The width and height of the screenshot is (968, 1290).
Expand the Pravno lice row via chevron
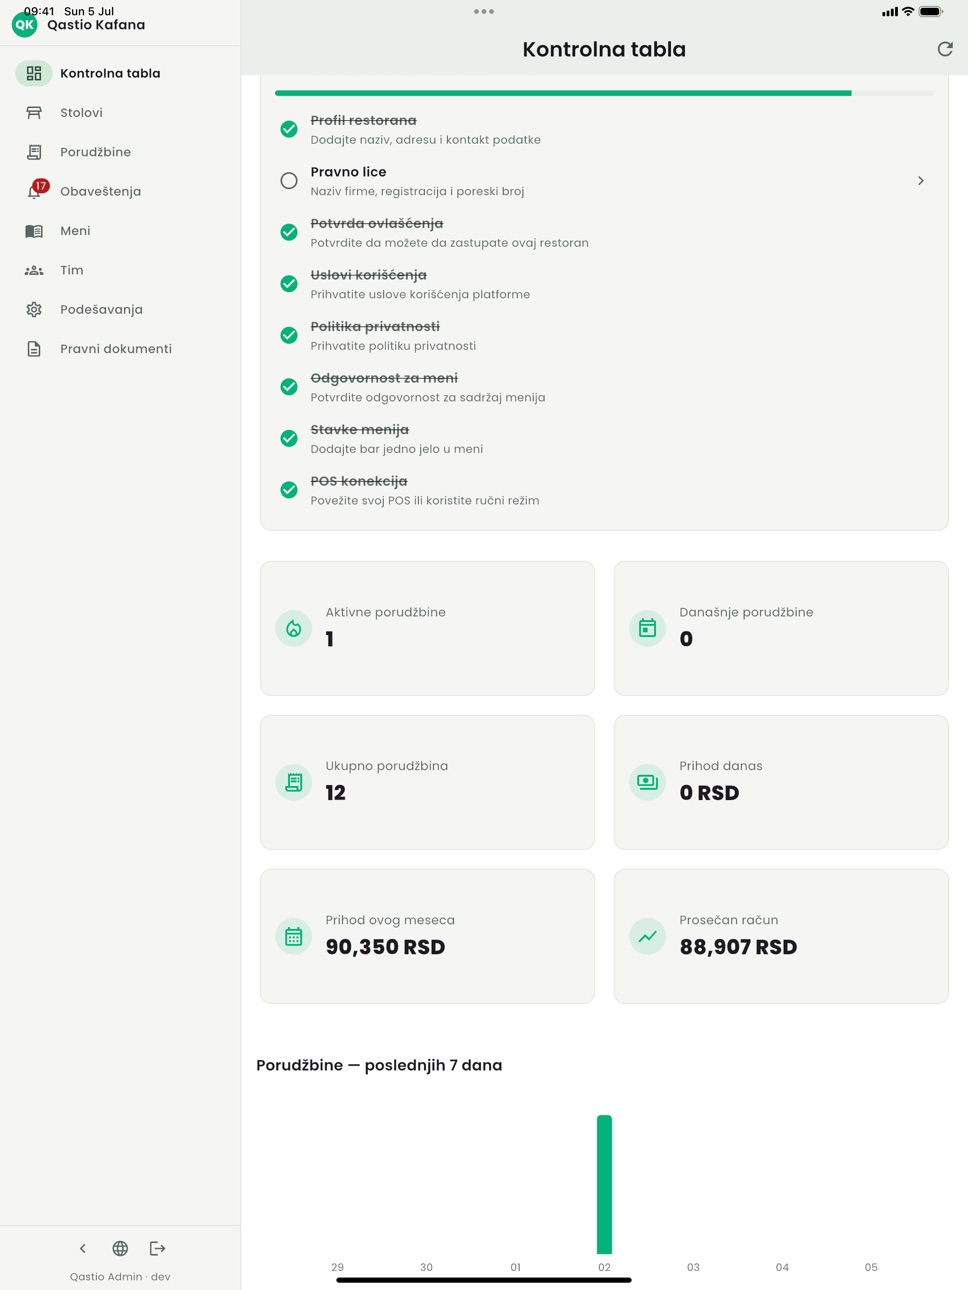click(921, 181)
